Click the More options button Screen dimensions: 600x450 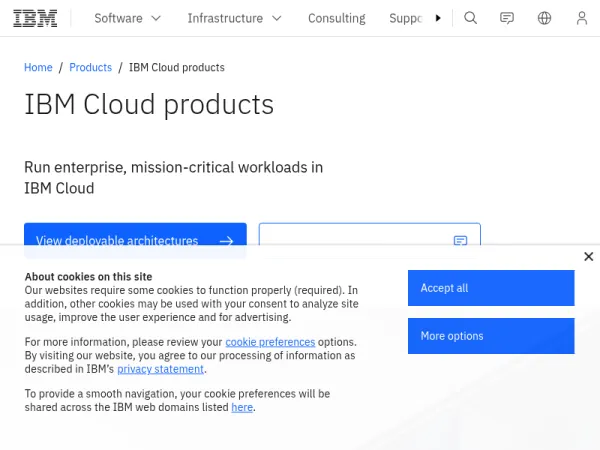point(491,336)
